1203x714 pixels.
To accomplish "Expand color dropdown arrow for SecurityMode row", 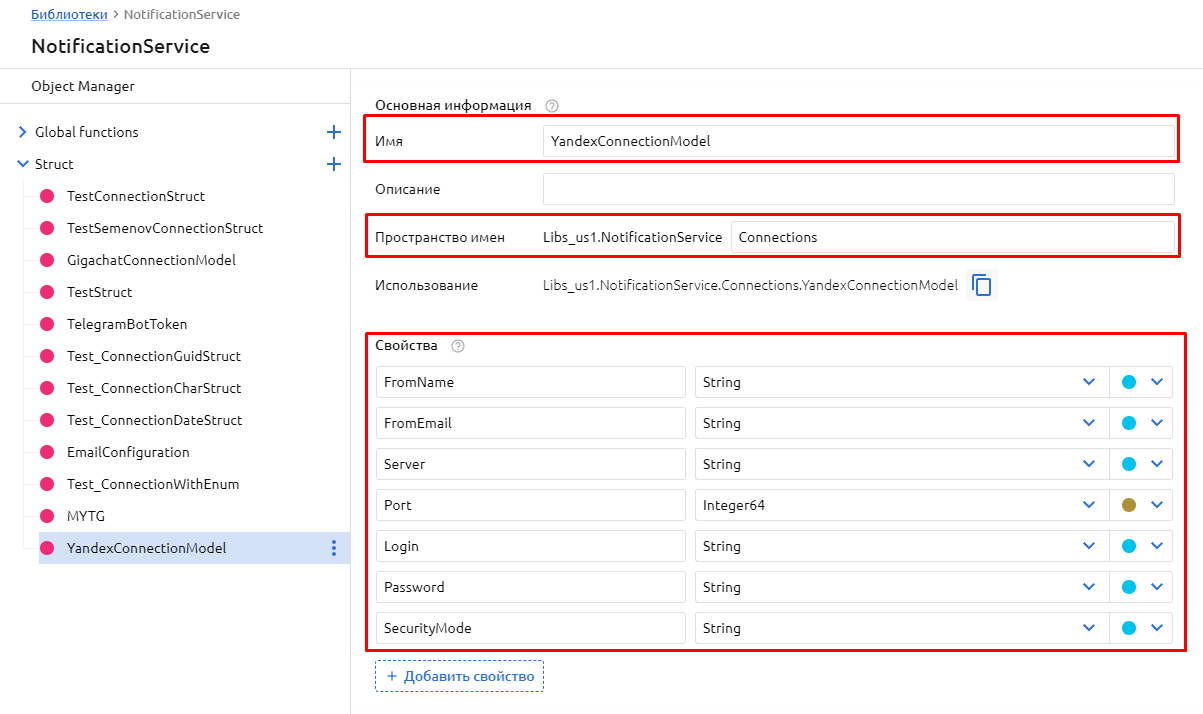I will tap(1157, 628).
